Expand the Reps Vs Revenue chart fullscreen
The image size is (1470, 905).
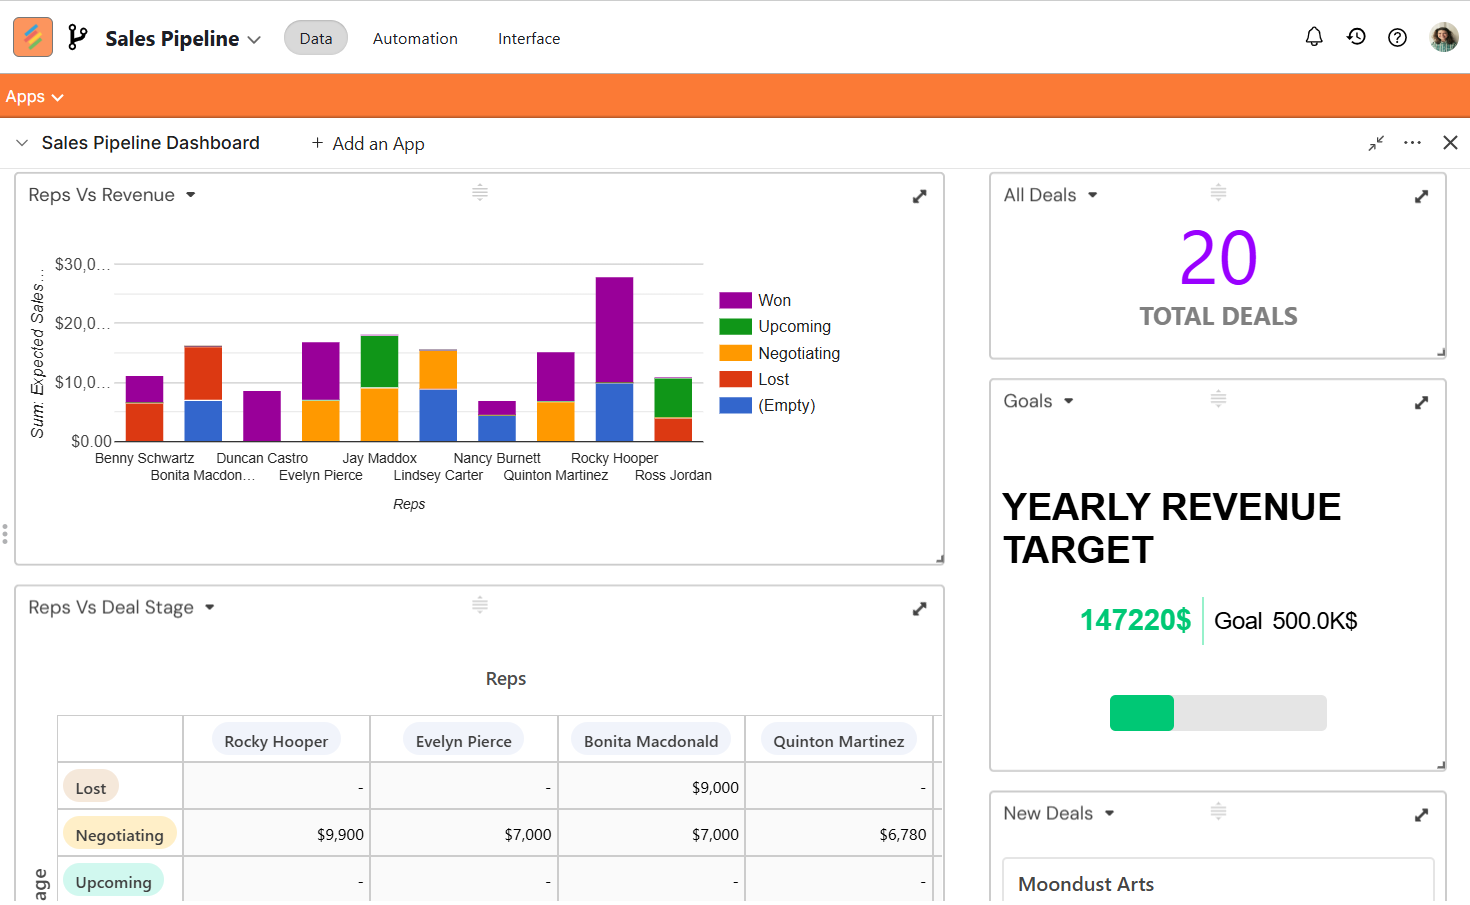tap(920, 197)
